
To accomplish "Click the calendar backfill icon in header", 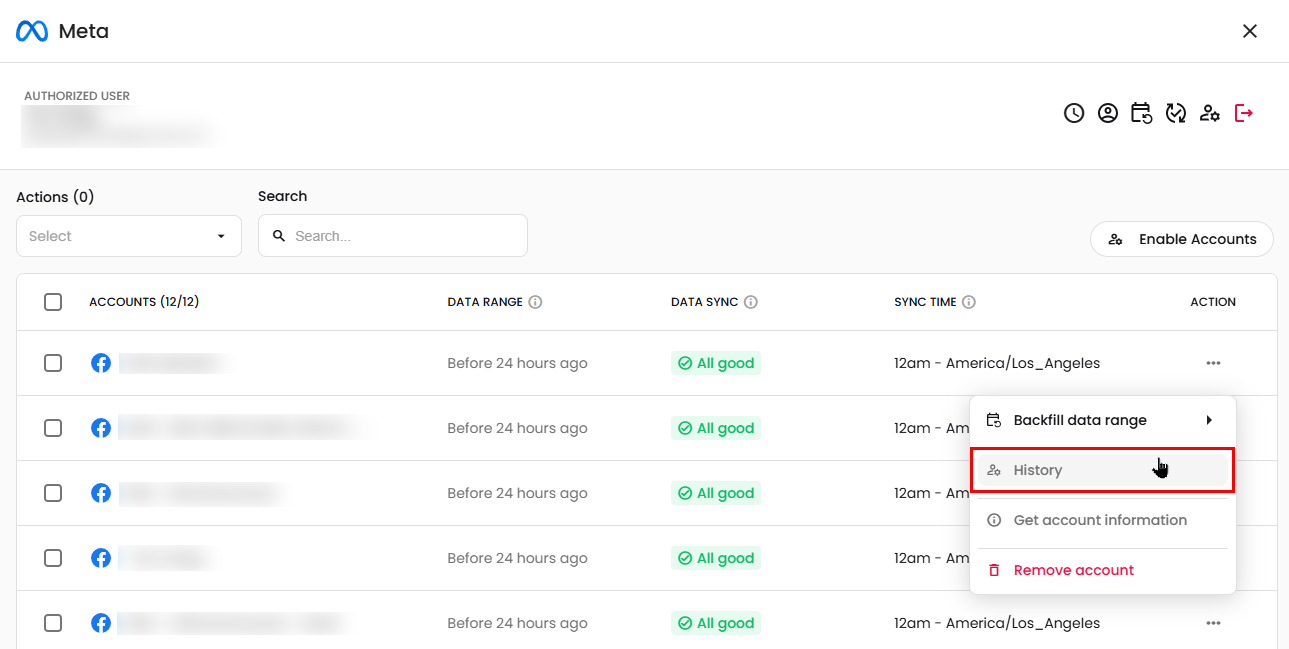I will pos(1142,113).
